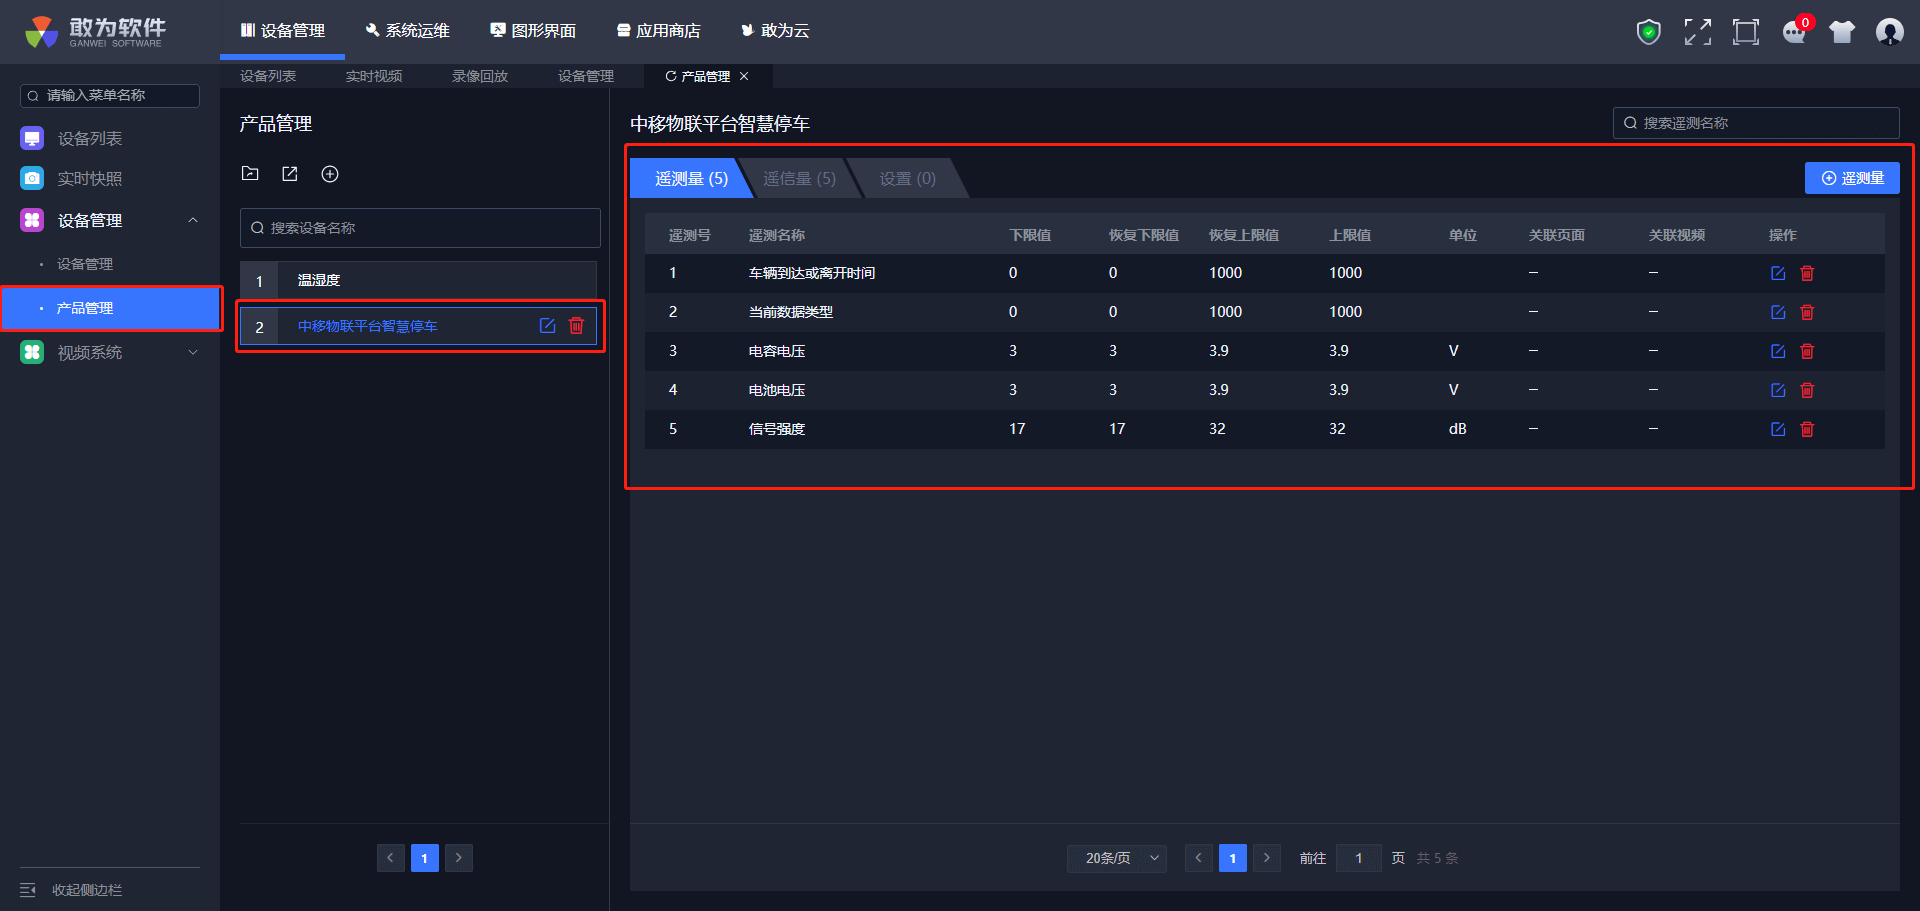Image resolution: width=1920 pixels, height=911 pixels.
Task: Select the 中移物联平台智慧停车 product name
Action: click(367, 326)
